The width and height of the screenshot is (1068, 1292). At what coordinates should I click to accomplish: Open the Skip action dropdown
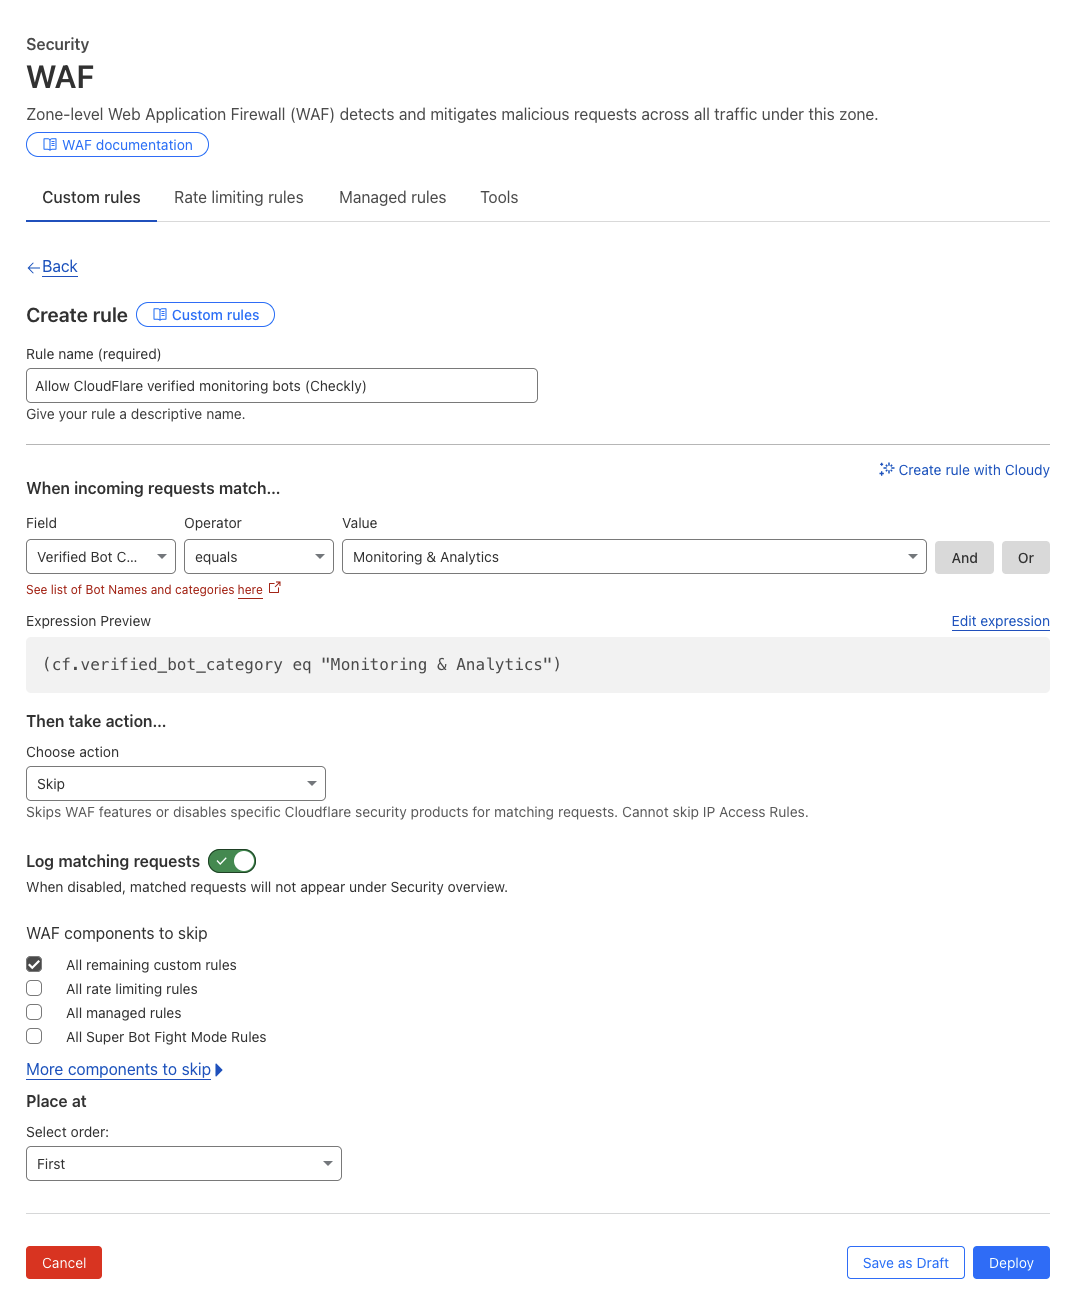(x=175, y=783)
